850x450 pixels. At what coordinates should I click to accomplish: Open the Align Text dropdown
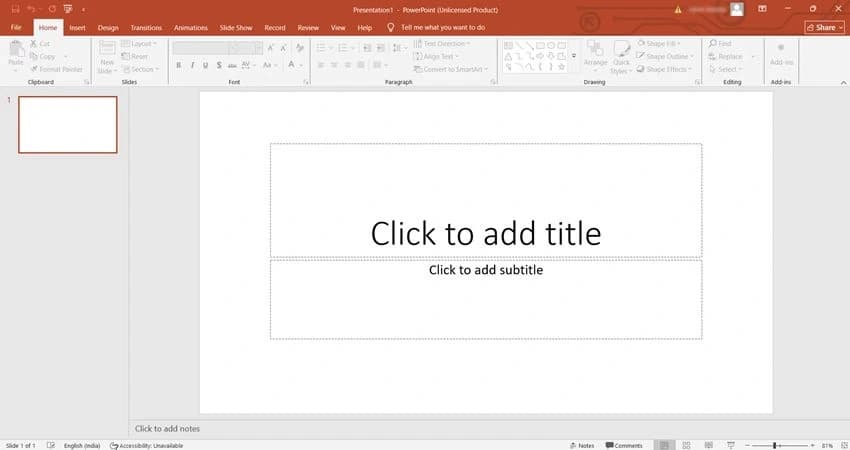pos(436,56)
